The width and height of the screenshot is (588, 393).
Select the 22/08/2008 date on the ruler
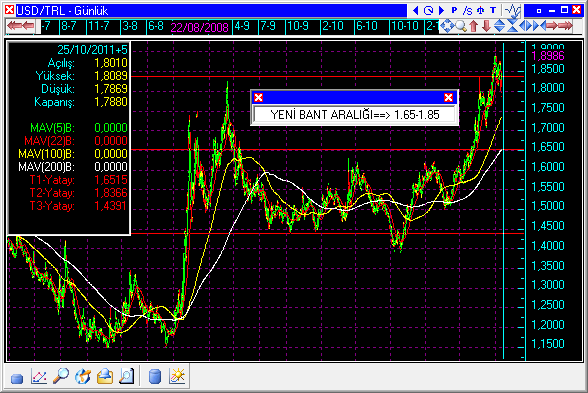199,27
